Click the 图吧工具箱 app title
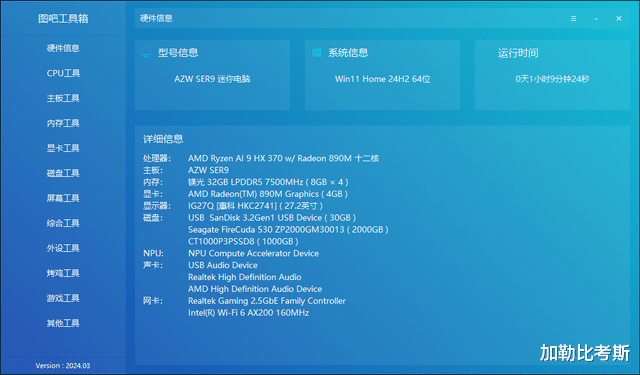The height and width of the screenshot is (375, 640). [63, 19]
